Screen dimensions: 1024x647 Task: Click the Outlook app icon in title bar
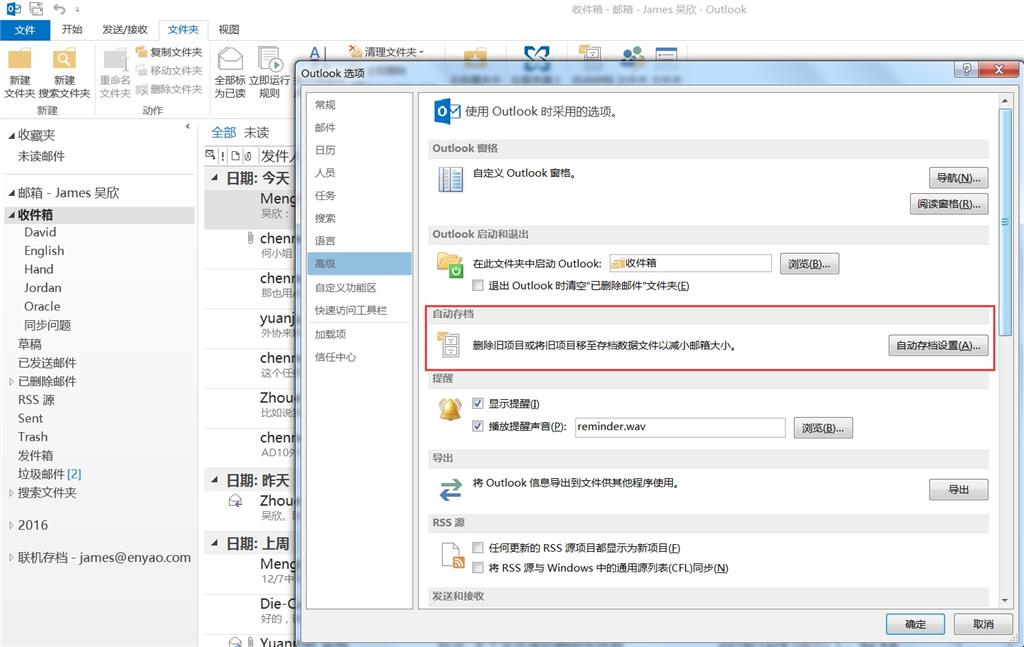(x=13, y=9)
